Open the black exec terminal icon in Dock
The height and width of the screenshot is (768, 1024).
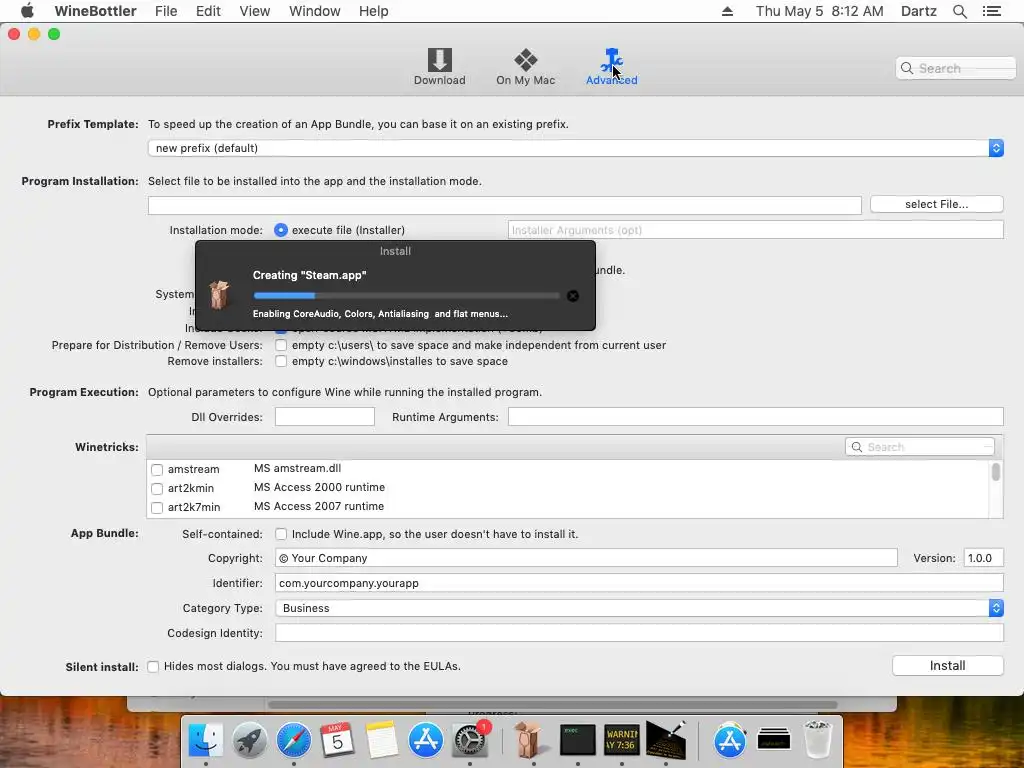(x=577, y=740)
